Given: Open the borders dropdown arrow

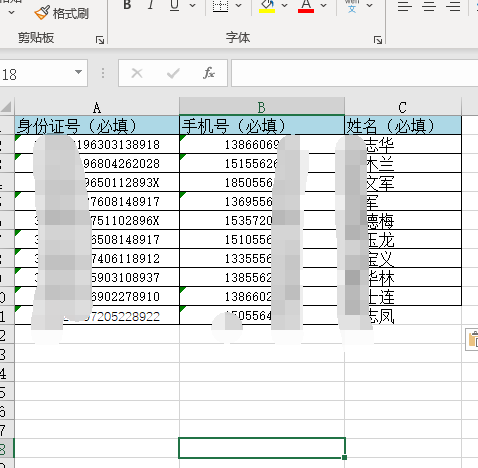Looking at the screenshot, I should coord(238,5).
